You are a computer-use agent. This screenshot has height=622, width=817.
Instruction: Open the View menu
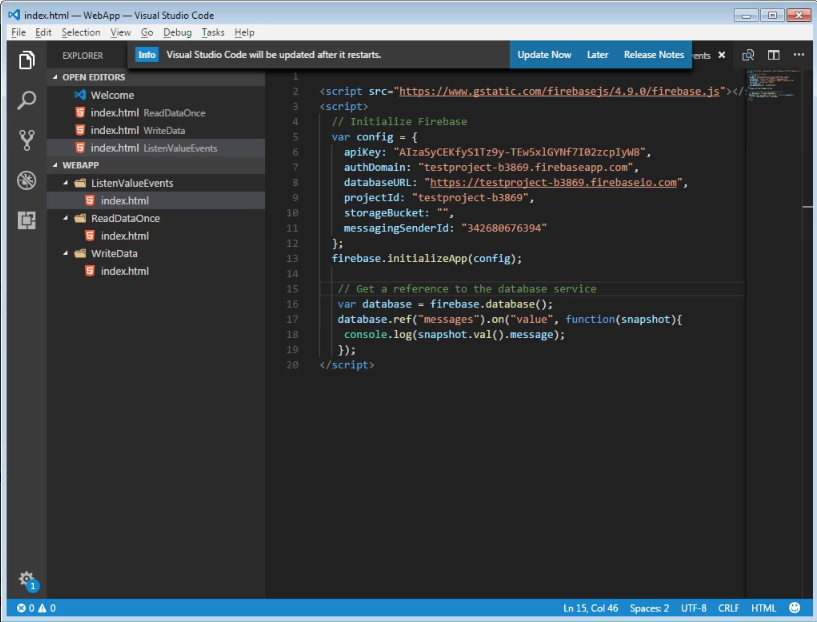pyautogui.click(x=120, y=32)
